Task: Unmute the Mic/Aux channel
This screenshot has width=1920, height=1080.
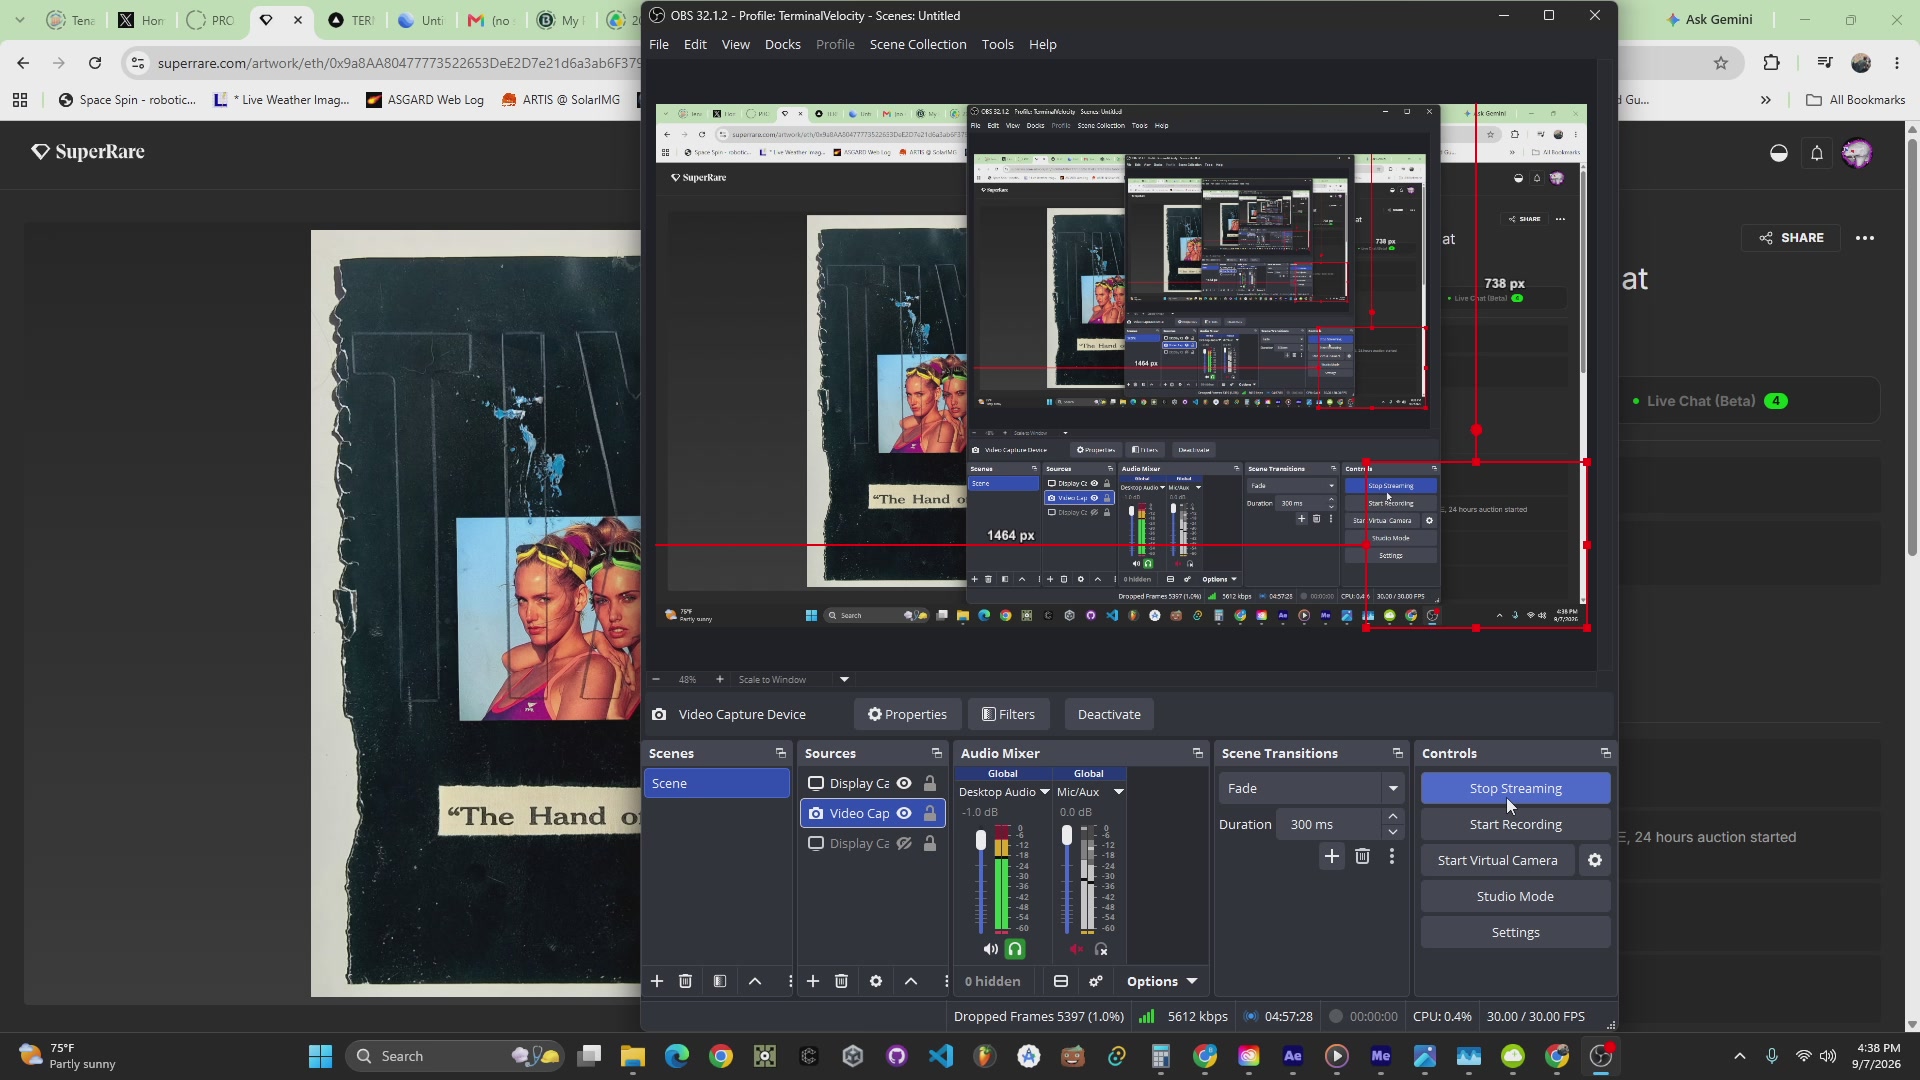Action: click(1076, 950)
